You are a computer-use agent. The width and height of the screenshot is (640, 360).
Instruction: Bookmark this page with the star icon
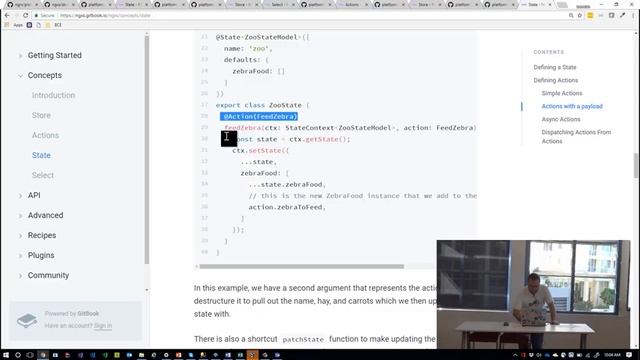point(580,16)
